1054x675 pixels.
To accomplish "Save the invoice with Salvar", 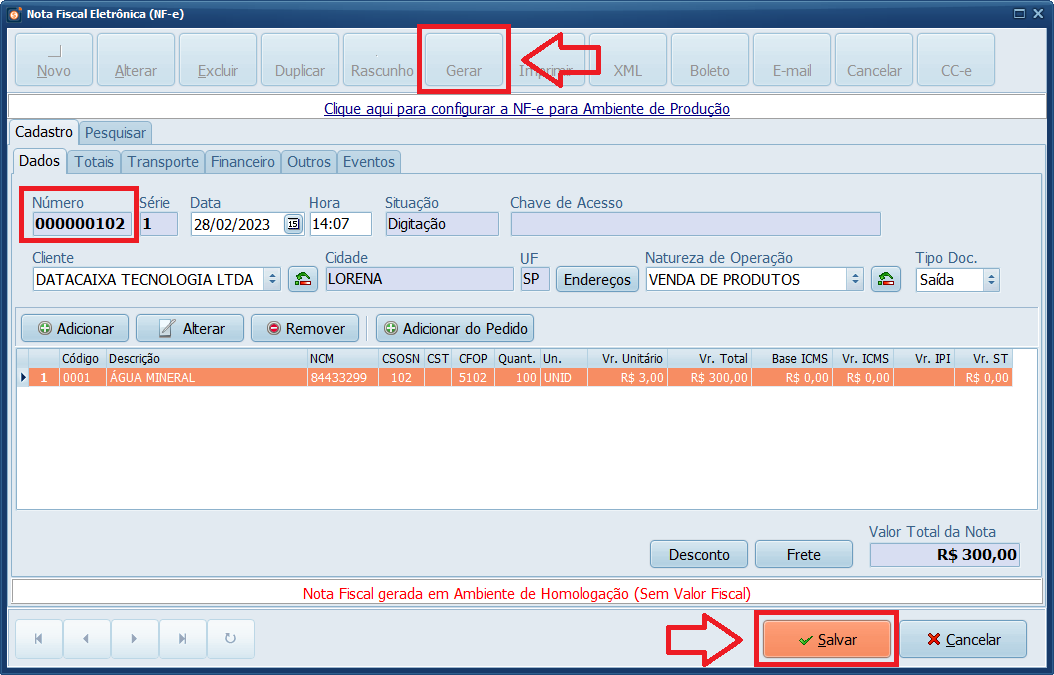I will click(826, 639).
